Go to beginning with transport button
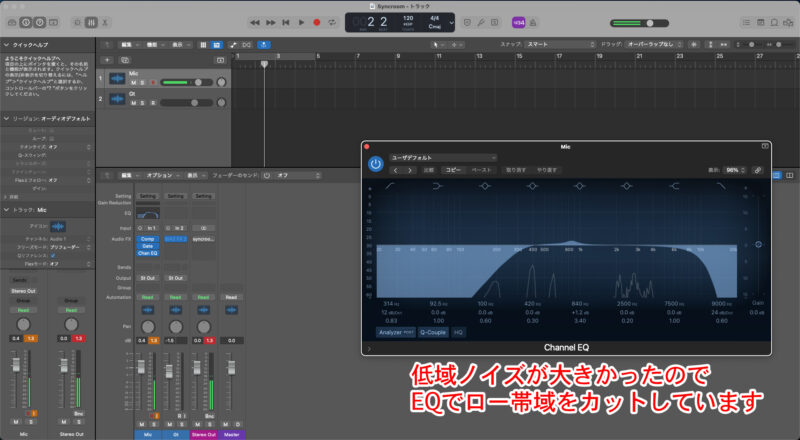Screen dimensions: 800x440 (x=286, y=22)
